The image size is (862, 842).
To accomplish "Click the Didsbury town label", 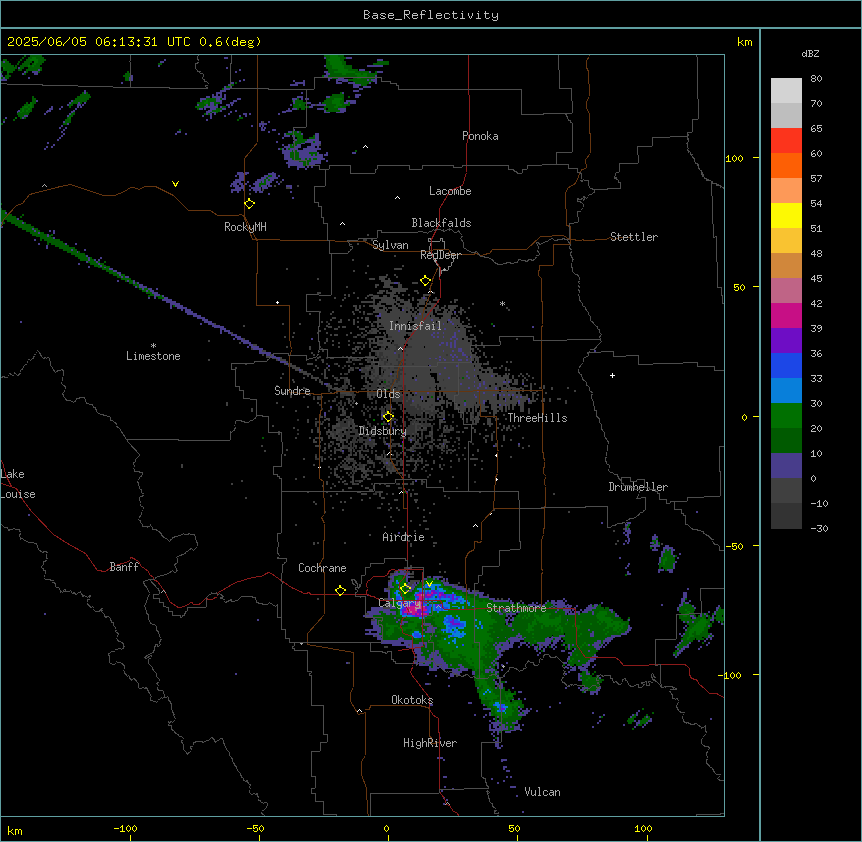I will (x=383, y=431).
